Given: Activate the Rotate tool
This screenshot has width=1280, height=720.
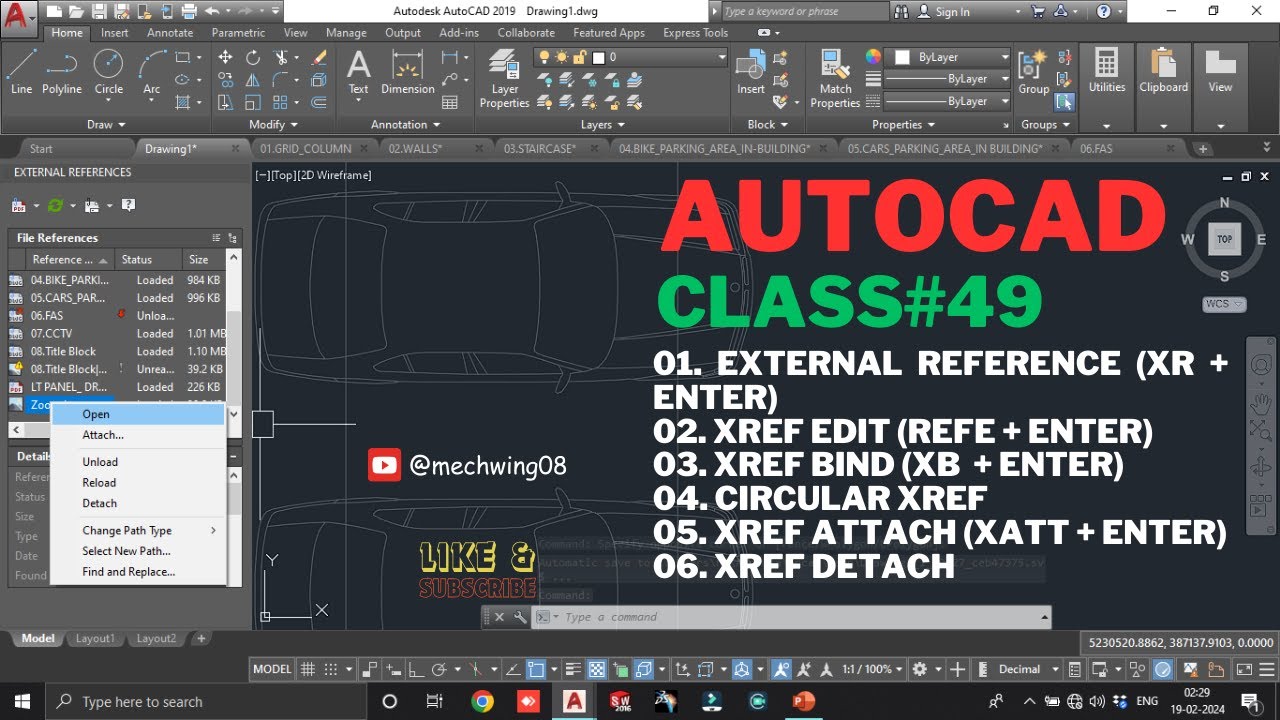Looking at the screenshot, I should tap(253, 58).
